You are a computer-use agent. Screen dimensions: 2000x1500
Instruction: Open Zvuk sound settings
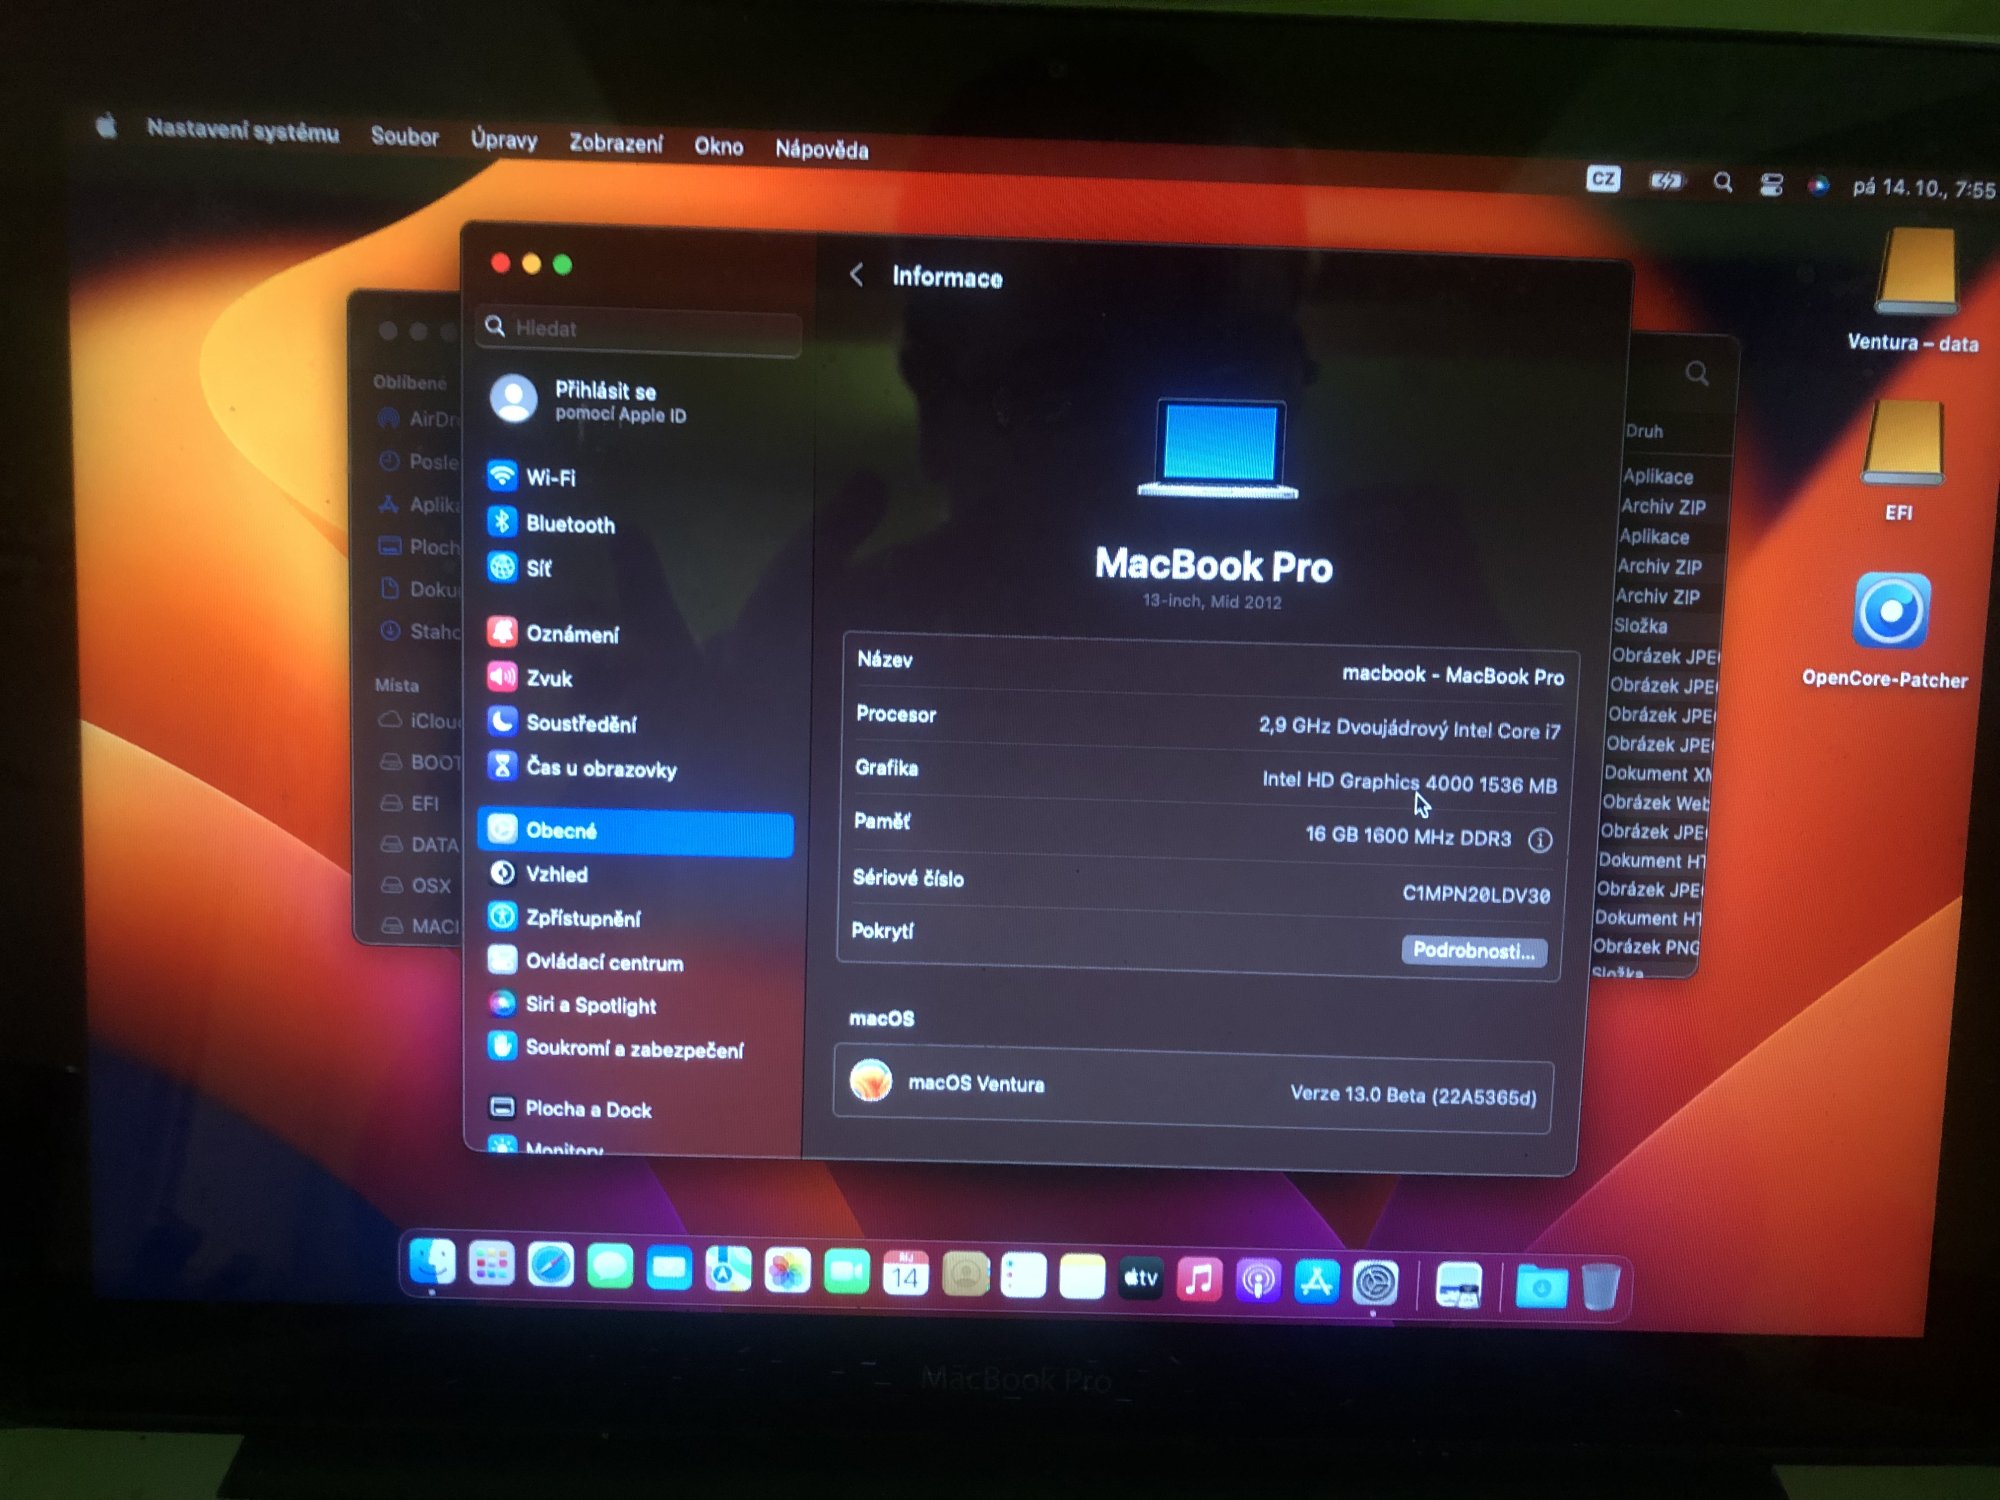(x=548, y=678)
